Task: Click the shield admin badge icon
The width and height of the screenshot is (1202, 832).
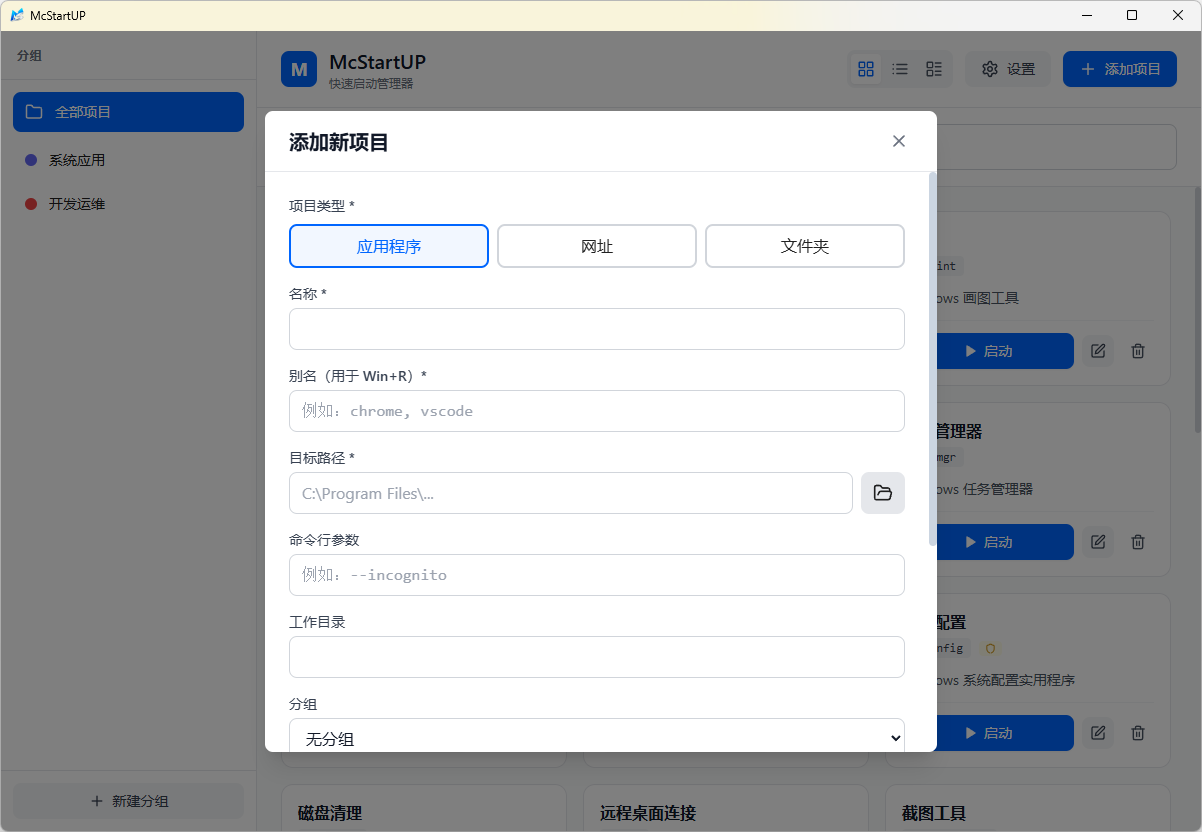Action: [x=990, y=648]
